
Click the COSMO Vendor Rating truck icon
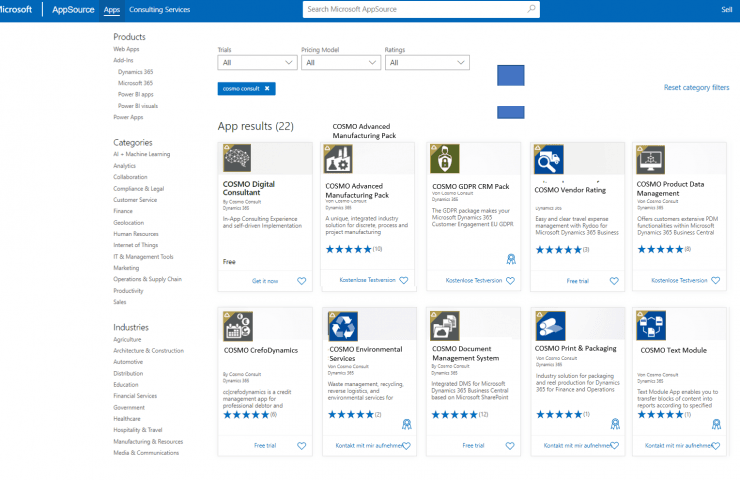pyautogui.click(x=548, y=159)
